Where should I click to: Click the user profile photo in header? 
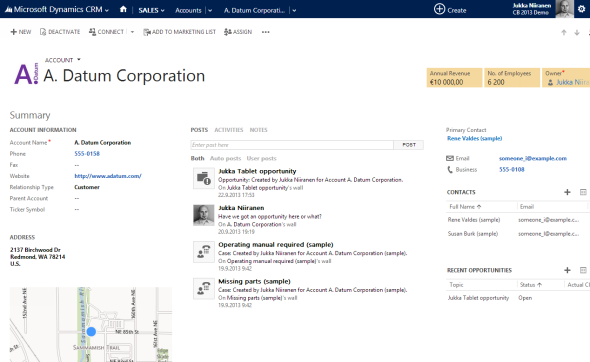[x=564, y=9]
